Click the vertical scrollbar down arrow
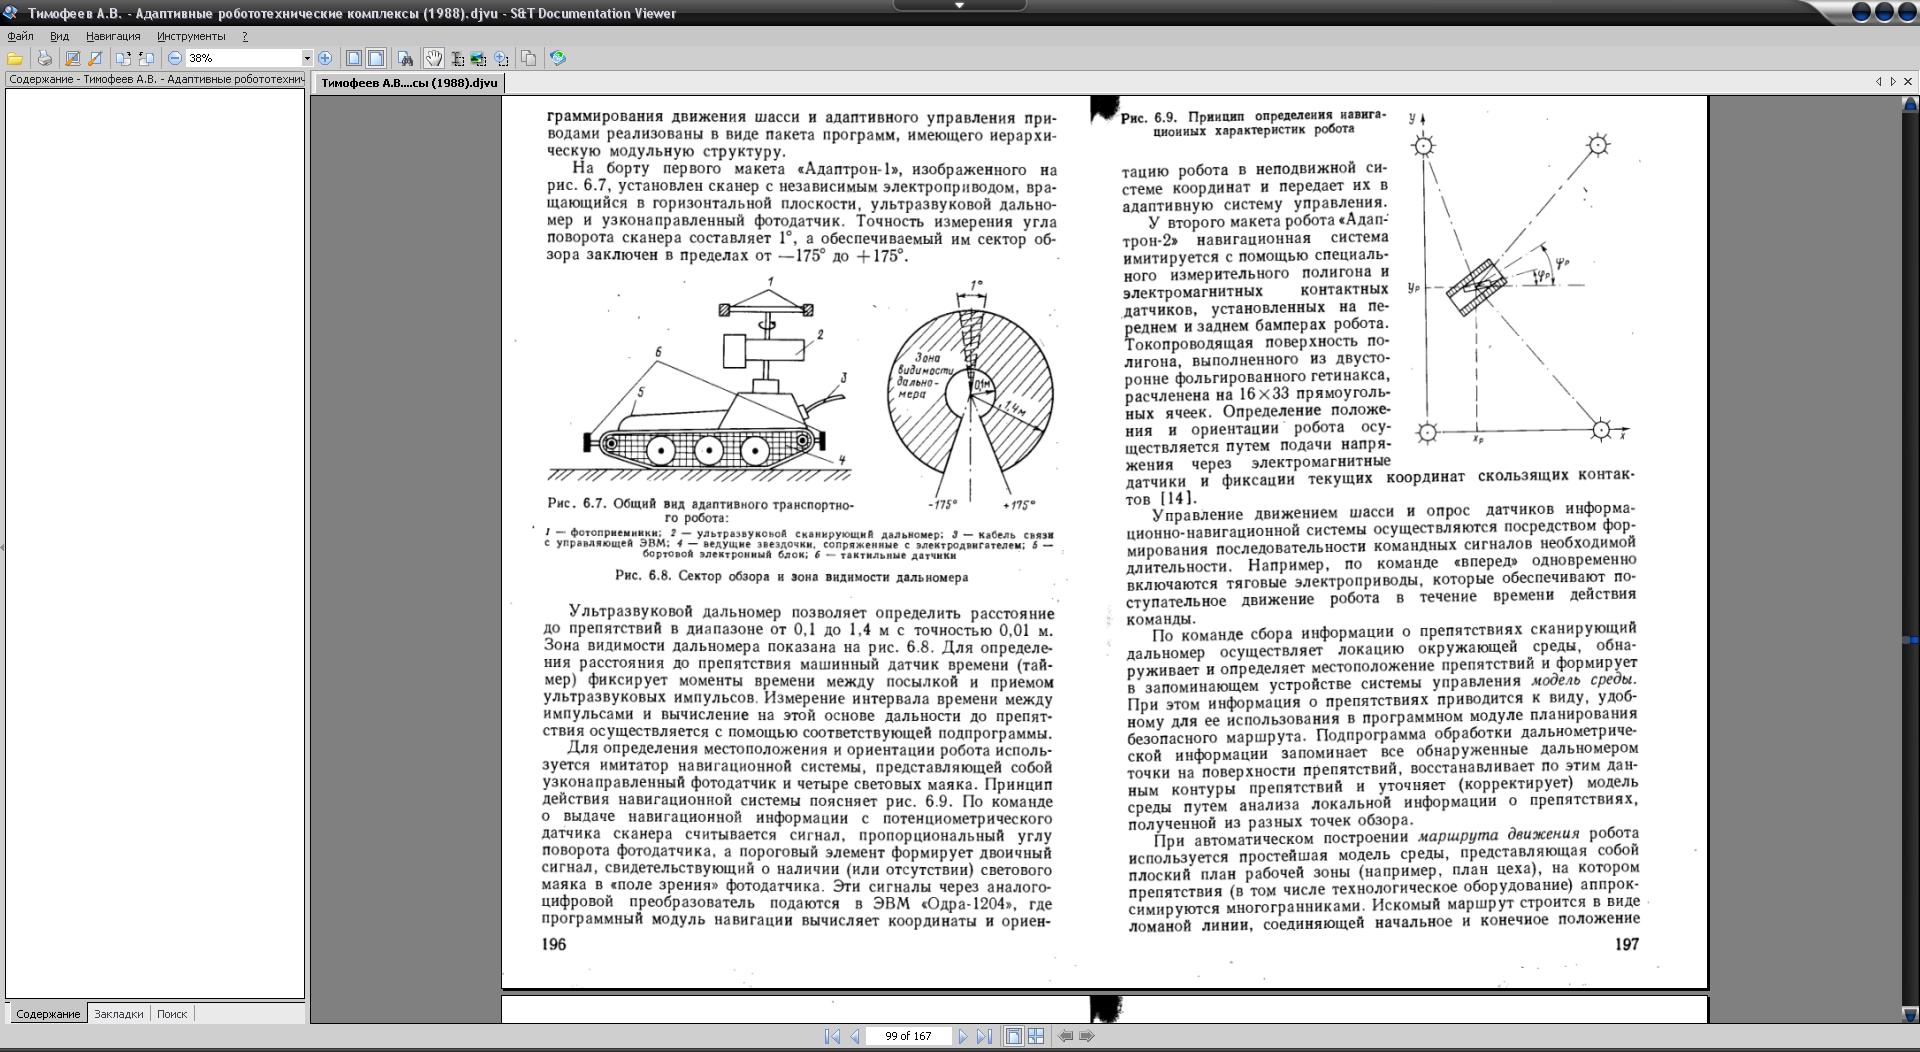1920x1052 pixels. pyautogui.click(x=1909, y=1015)
